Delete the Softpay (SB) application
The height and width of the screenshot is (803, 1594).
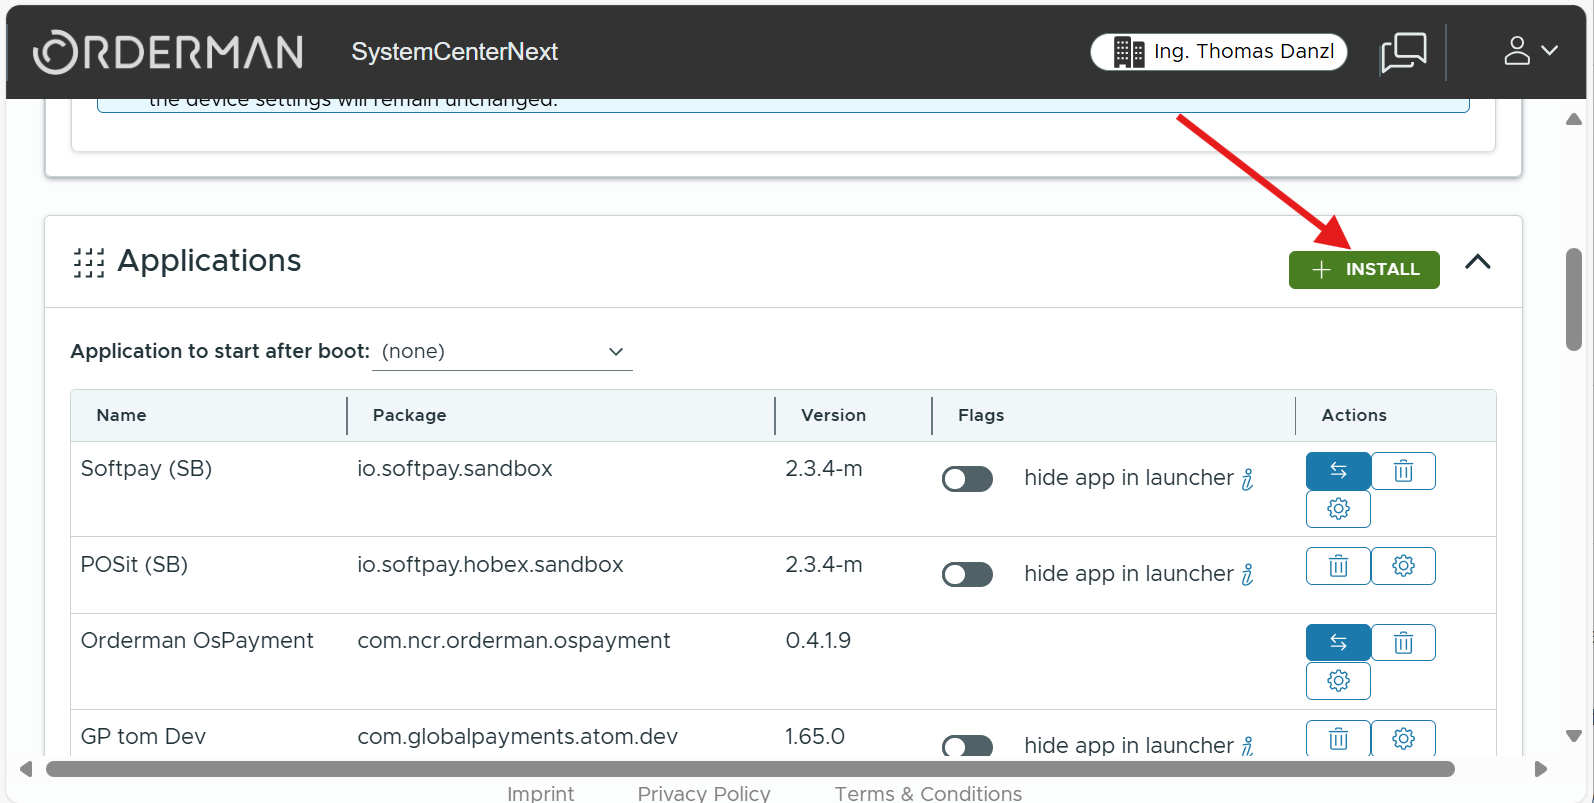(x=1403, y=471)
